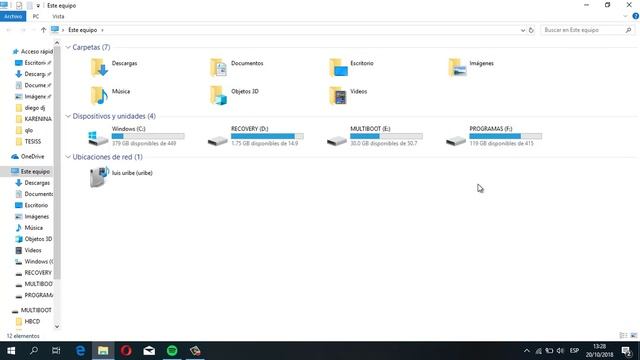This screenshot has width=640, height=360.
Task: Open qlo folder in sidebar
Action: [24, 130]
